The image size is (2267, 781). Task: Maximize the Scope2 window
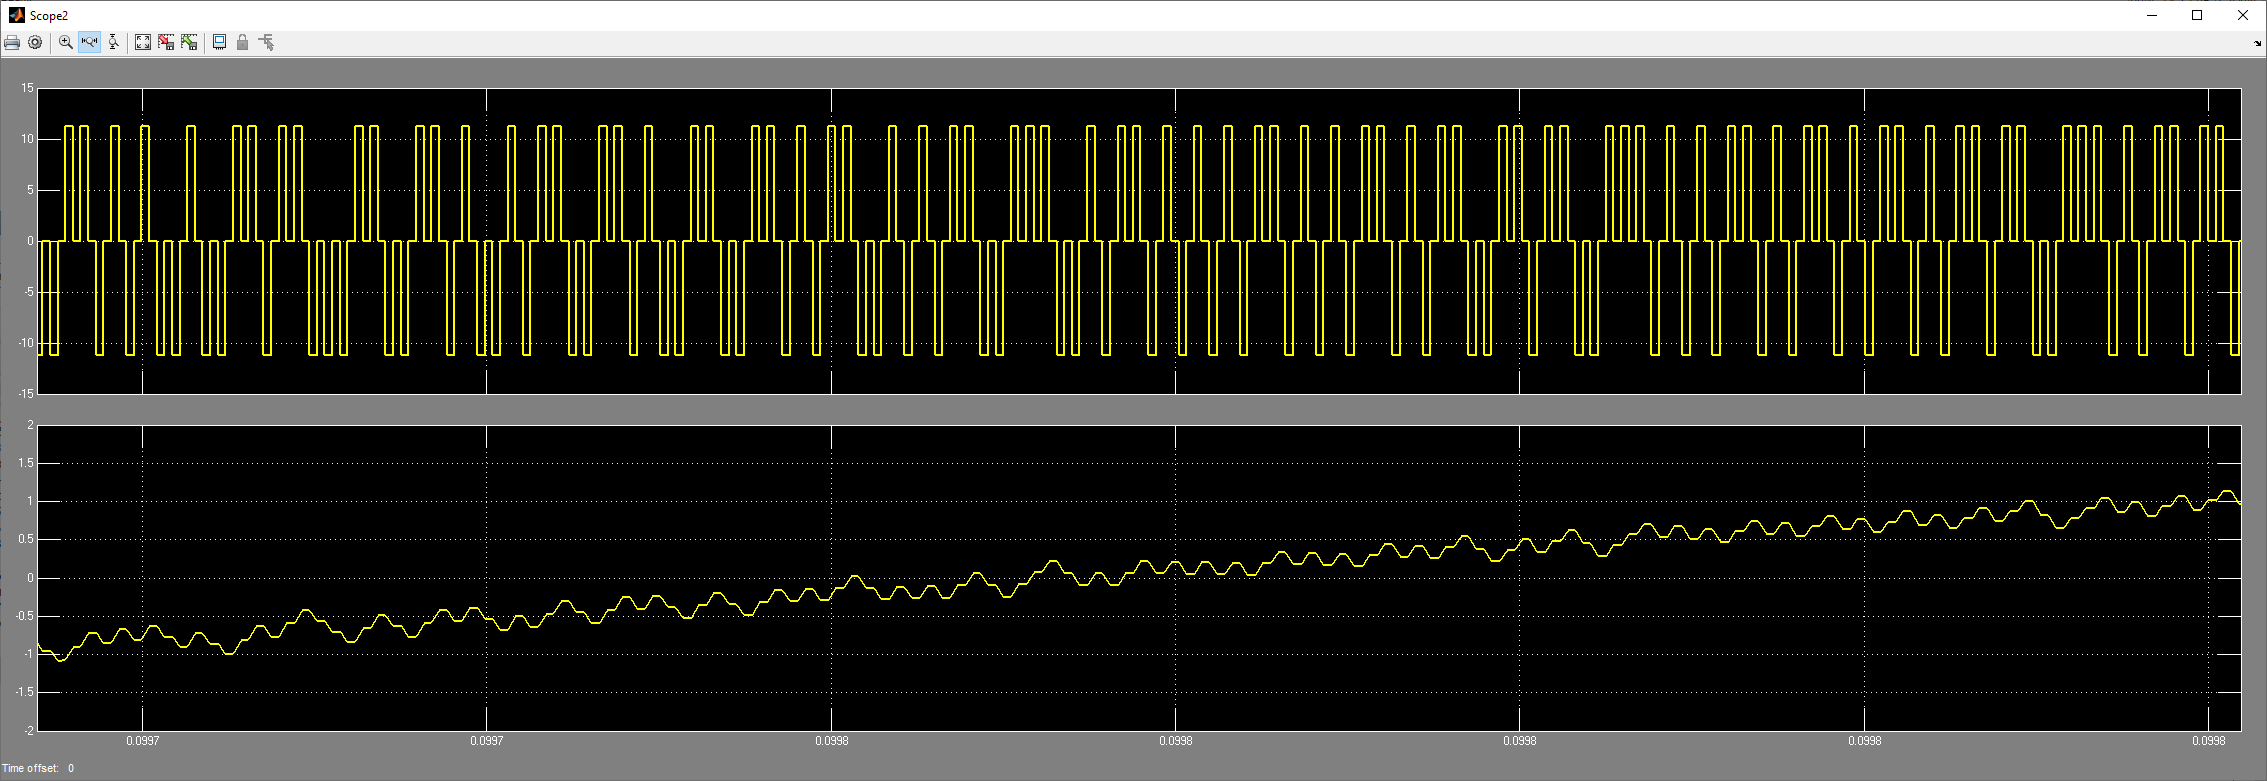click(x=2197, y=15)
